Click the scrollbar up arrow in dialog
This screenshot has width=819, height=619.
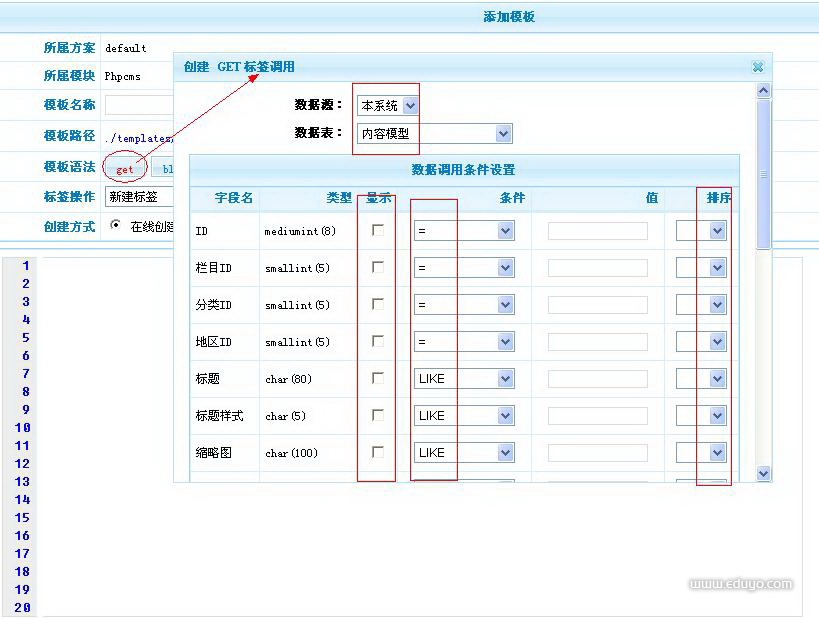coord(764,91)
